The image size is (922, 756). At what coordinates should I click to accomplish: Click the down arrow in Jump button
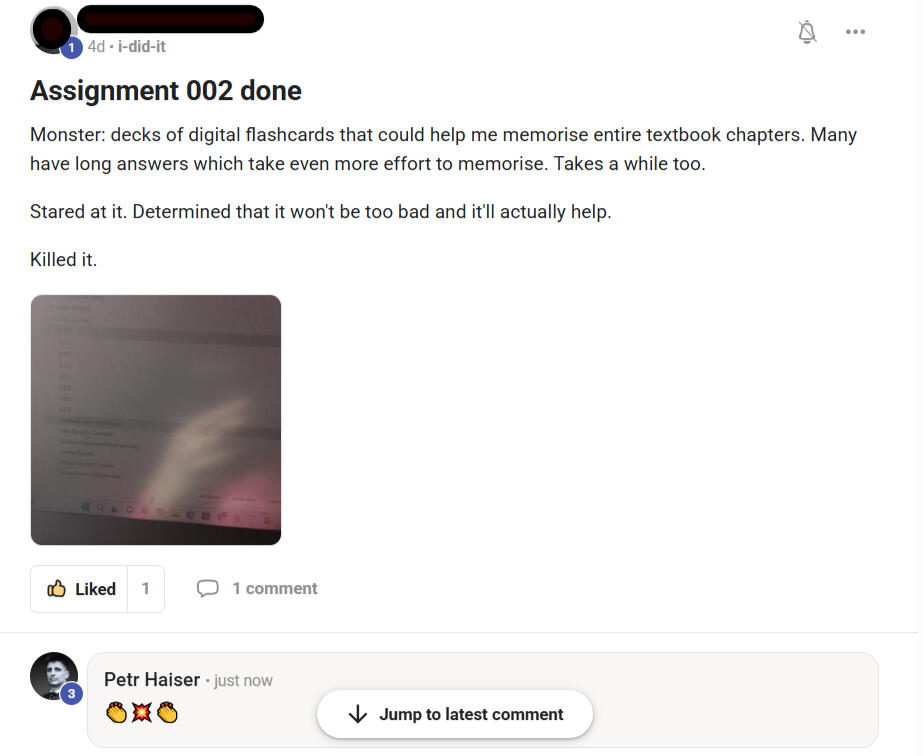point(358,714)
